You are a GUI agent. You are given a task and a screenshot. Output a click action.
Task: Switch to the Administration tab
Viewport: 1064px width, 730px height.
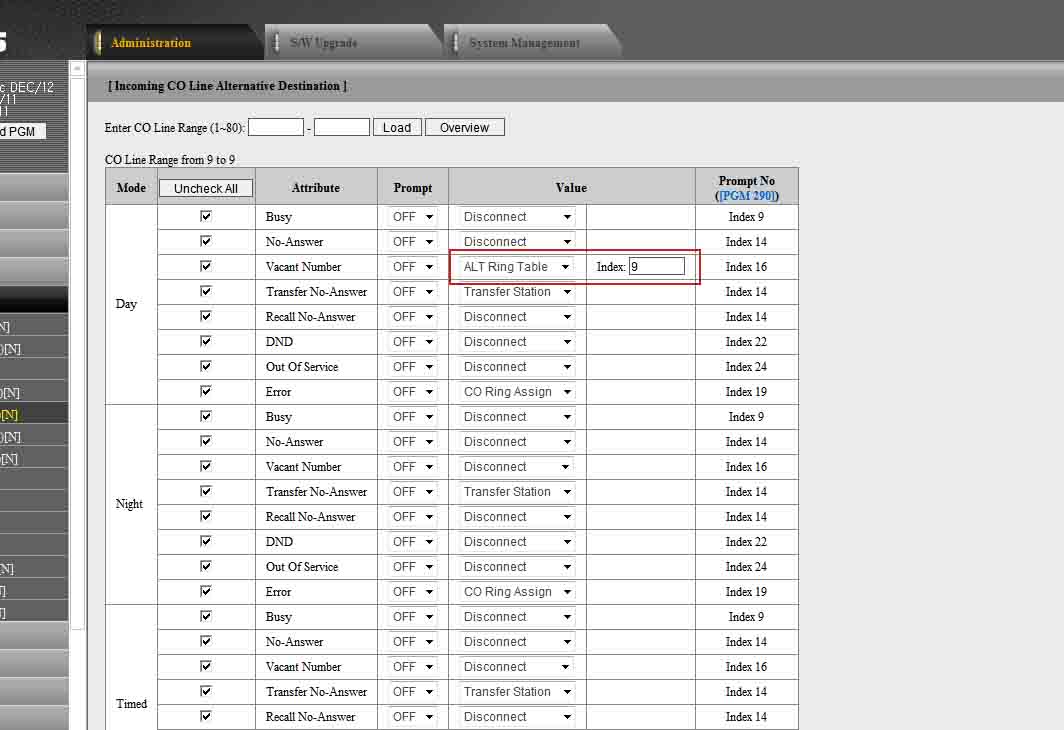point(150,43)
